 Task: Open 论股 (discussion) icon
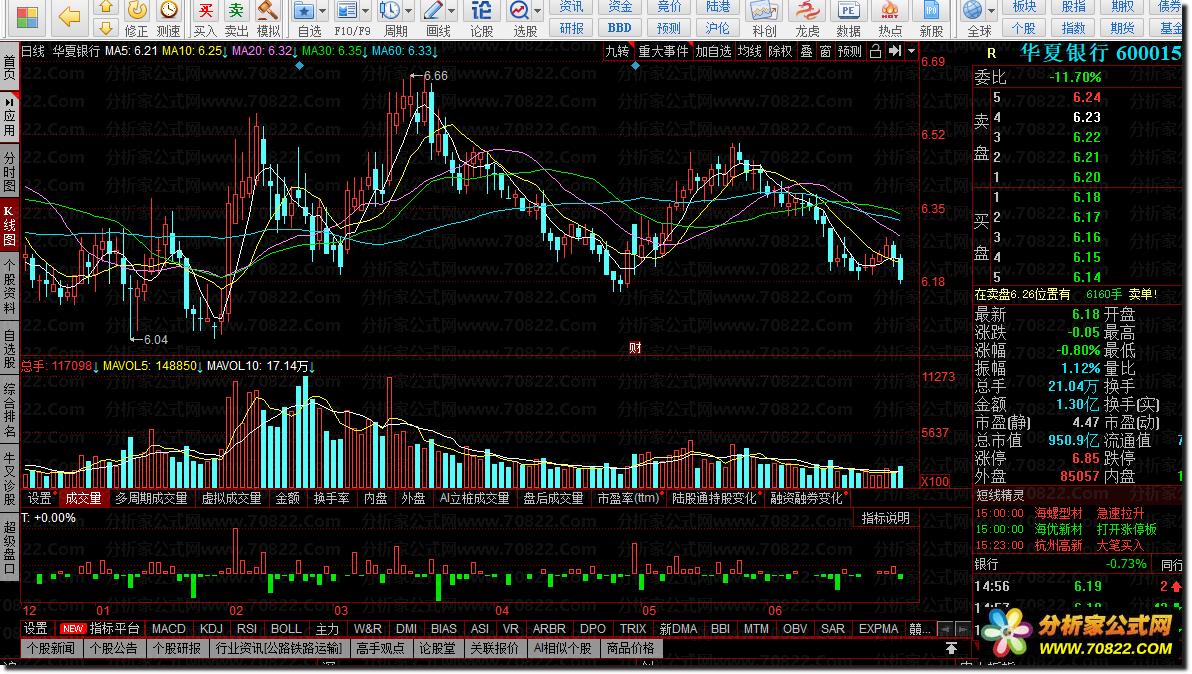tap(481, 11)
